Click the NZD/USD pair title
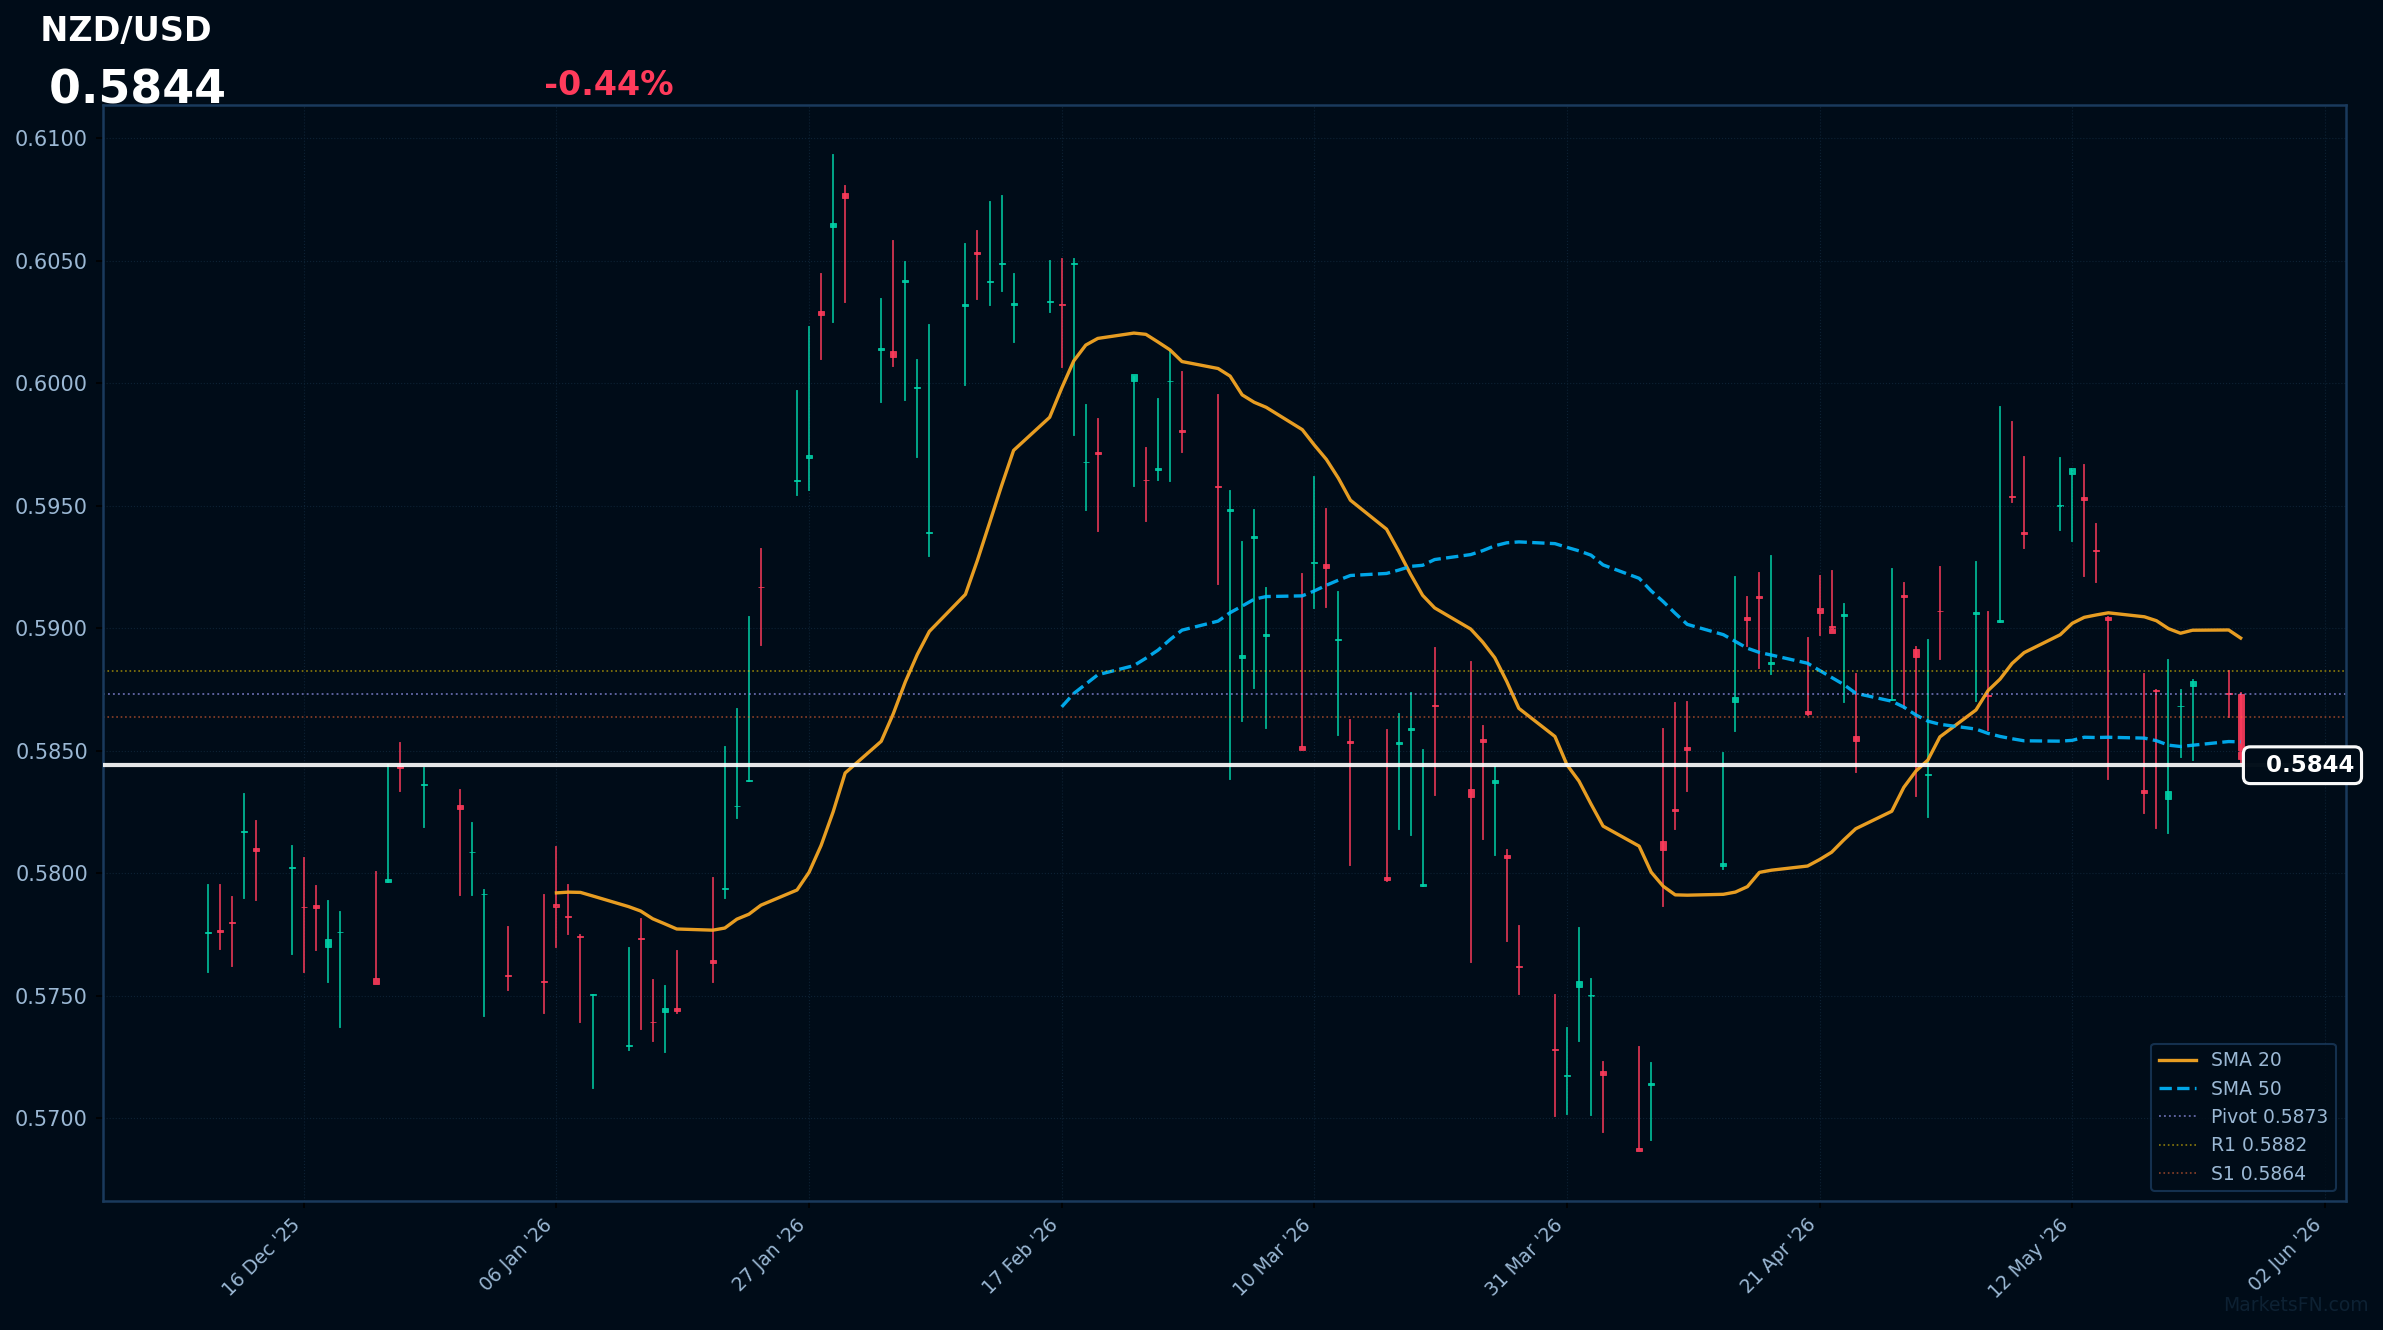Image resolution: width=2383 pixels, height=1330 pixels. coord(126,30)
